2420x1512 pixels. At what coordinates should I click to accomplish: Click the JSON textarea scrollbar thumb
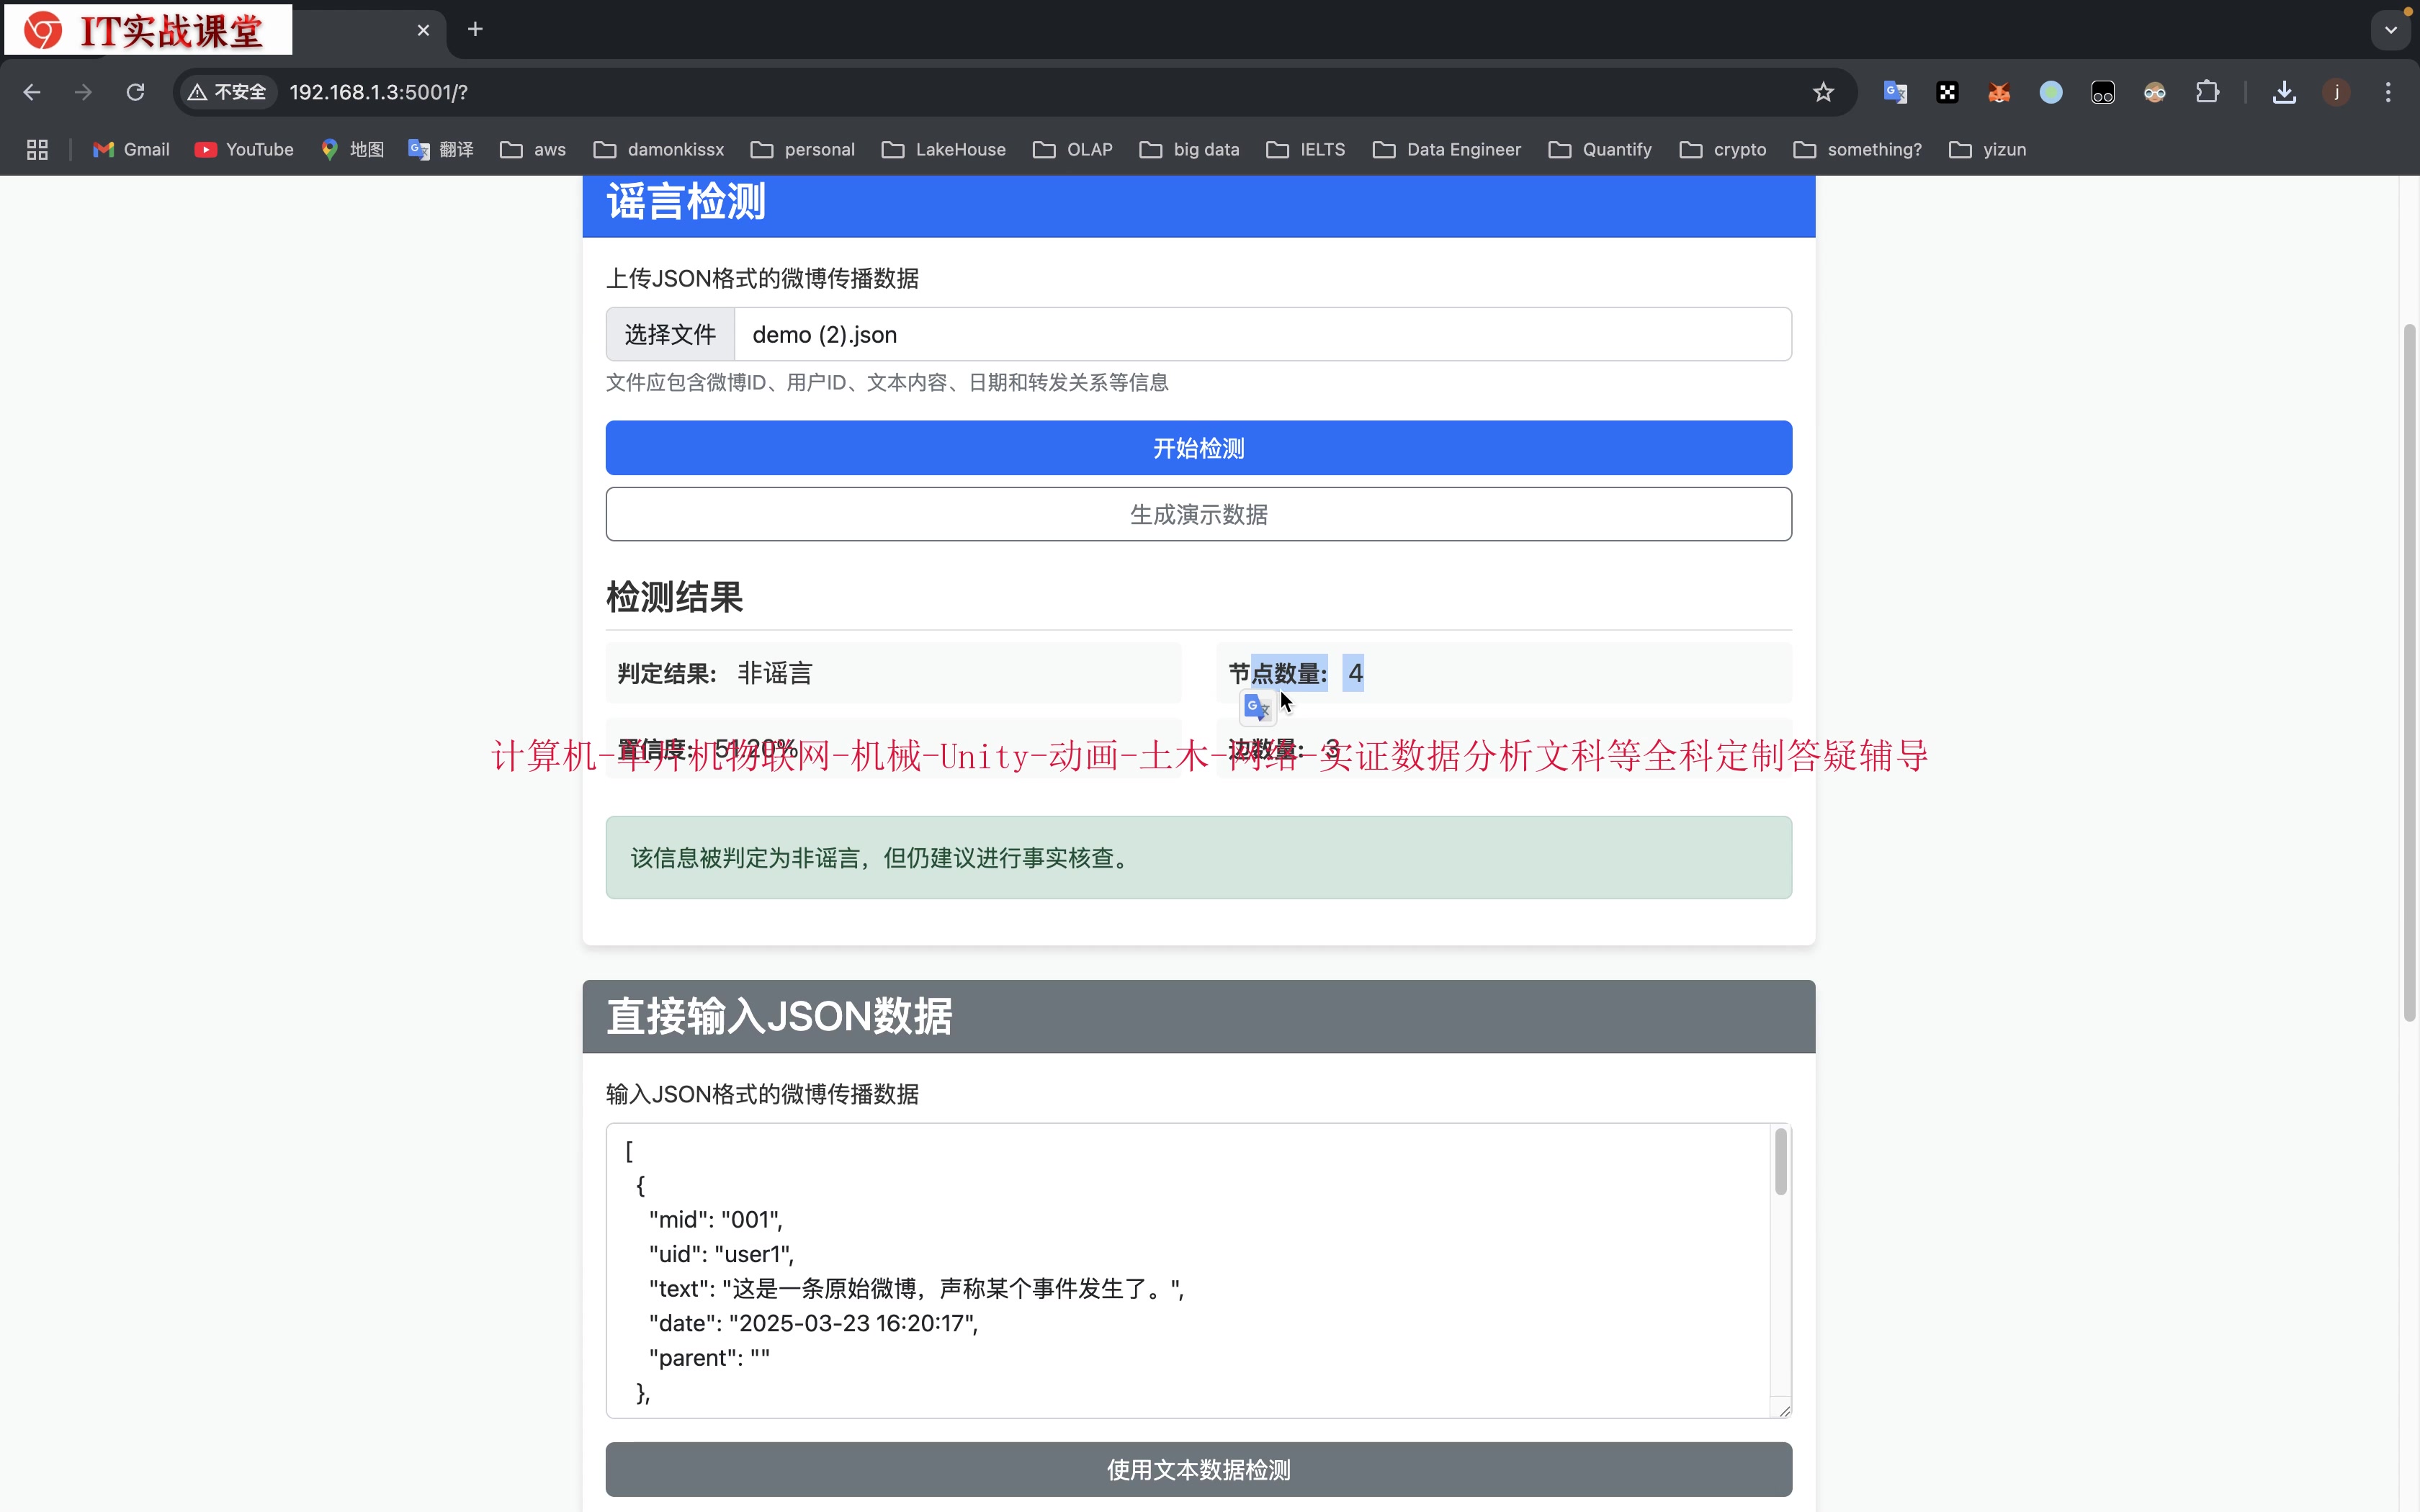coord(1780,1162)
